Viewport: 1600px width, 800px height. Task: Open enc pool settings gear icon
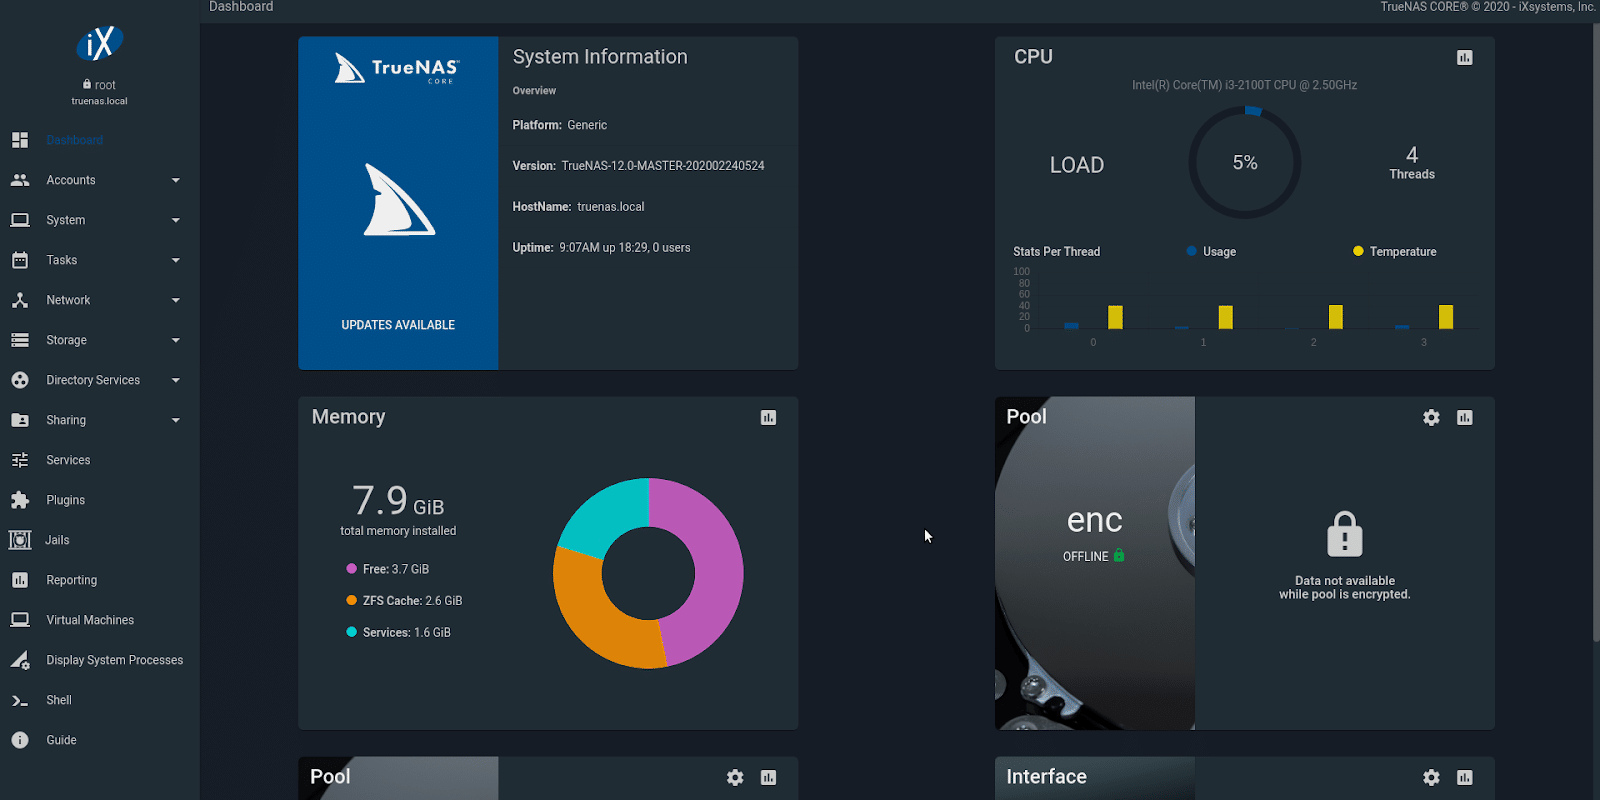(x=1432, y=418)
